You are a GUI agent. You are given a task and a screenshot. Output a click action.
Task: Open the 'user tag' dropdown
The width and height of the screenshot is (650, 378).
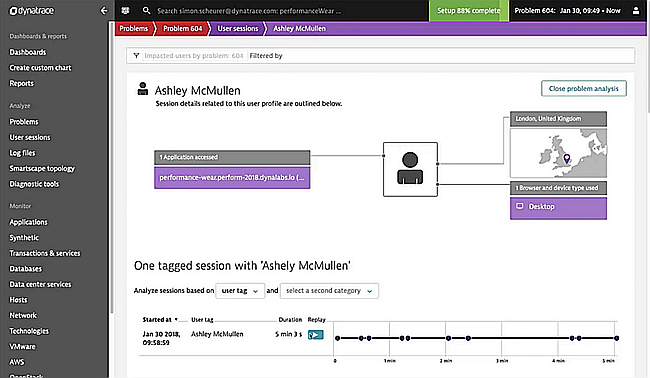click(x=240, y=291)
